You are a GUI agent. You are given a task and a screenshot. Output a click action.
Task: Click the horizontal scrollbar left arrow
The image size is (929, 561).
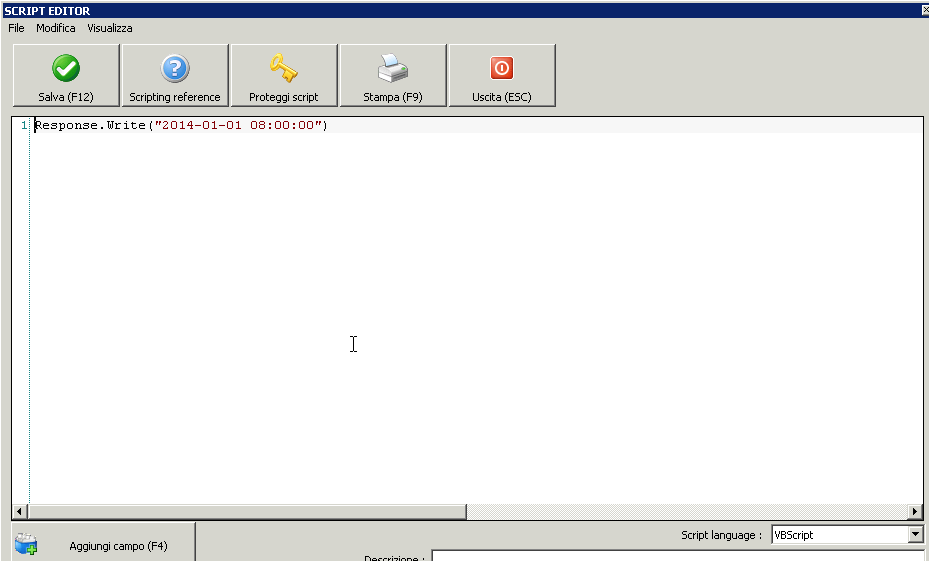pyautogui.click(x=19, y=511)
